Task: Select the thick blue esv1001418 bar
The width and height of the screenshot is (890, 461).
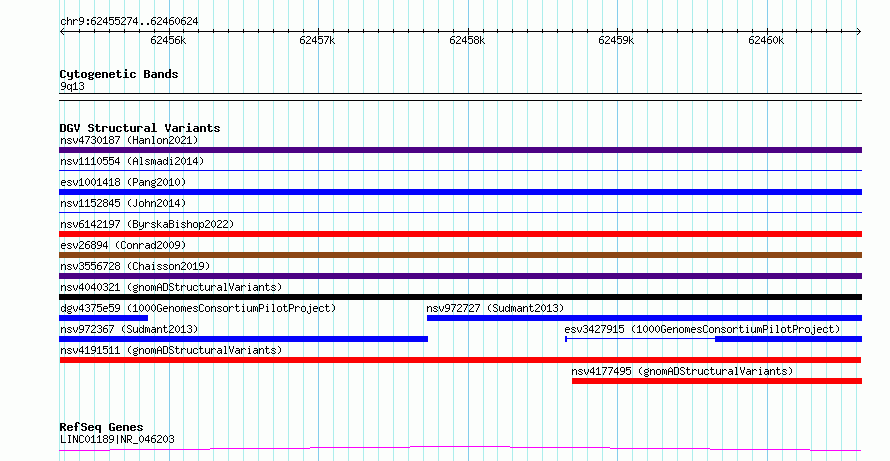Action: (x=460, y=192)
